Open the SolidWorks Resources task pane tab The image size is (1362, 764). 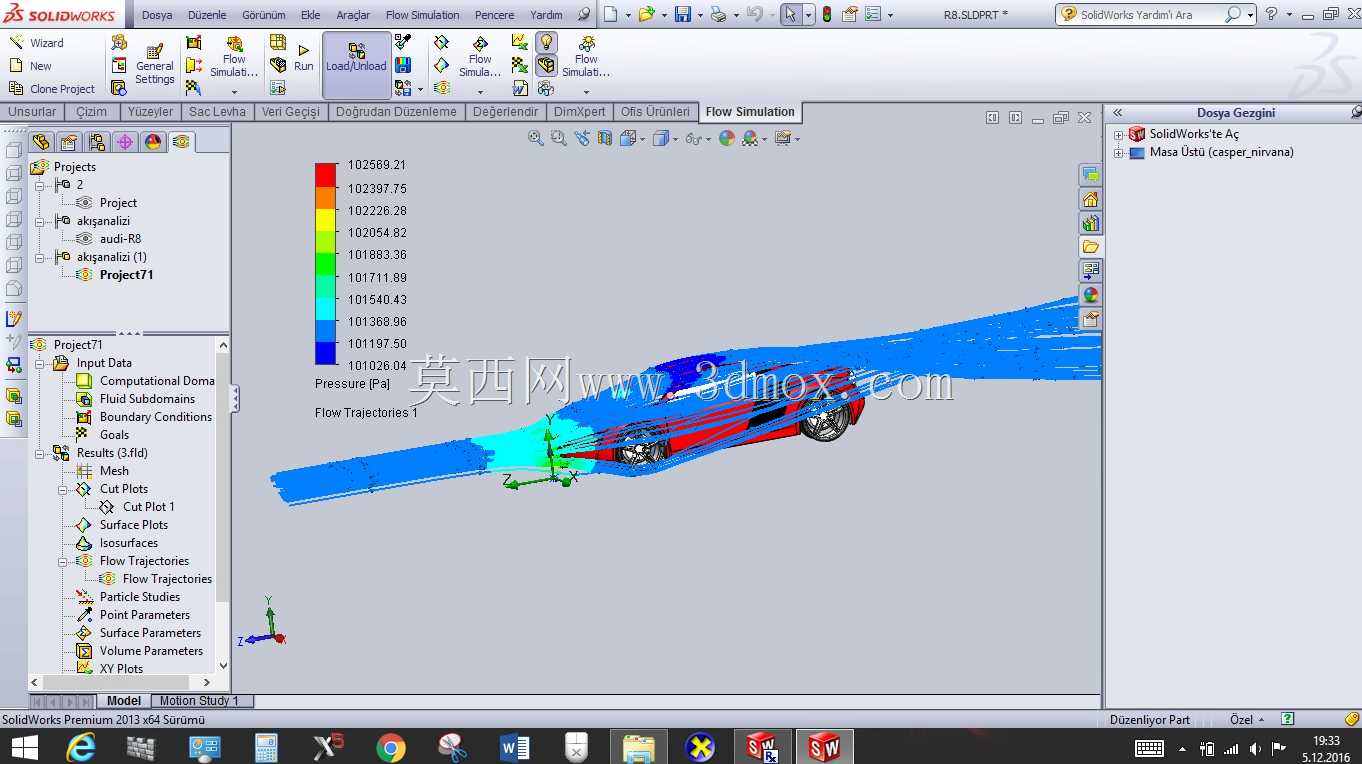pos(1091,199)
